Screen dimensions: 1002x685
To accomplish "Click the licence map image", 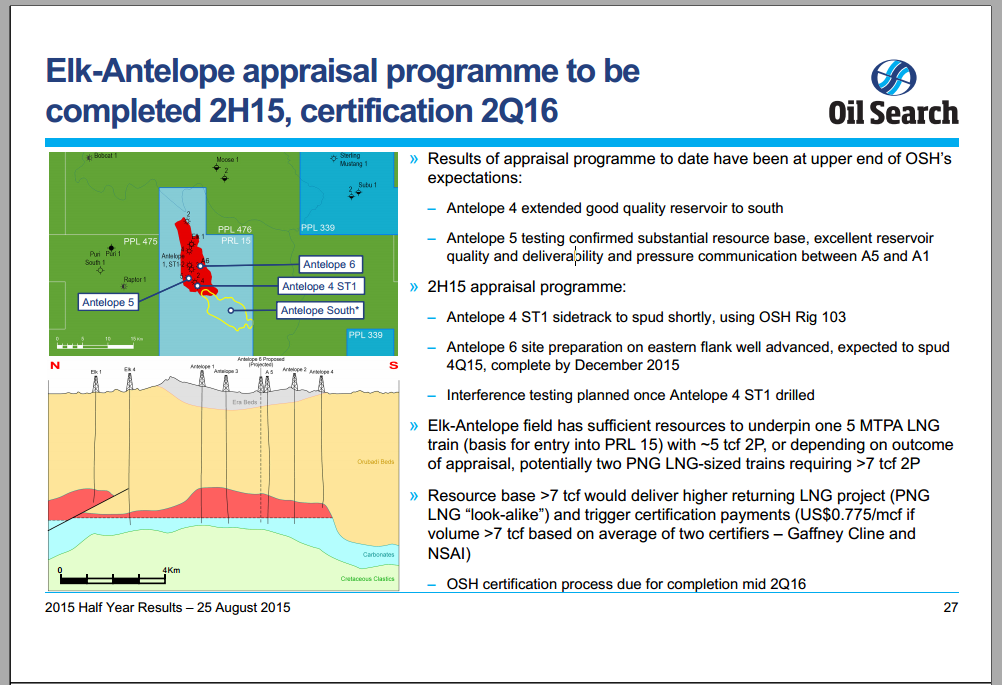I will click(x=223, y=254).
